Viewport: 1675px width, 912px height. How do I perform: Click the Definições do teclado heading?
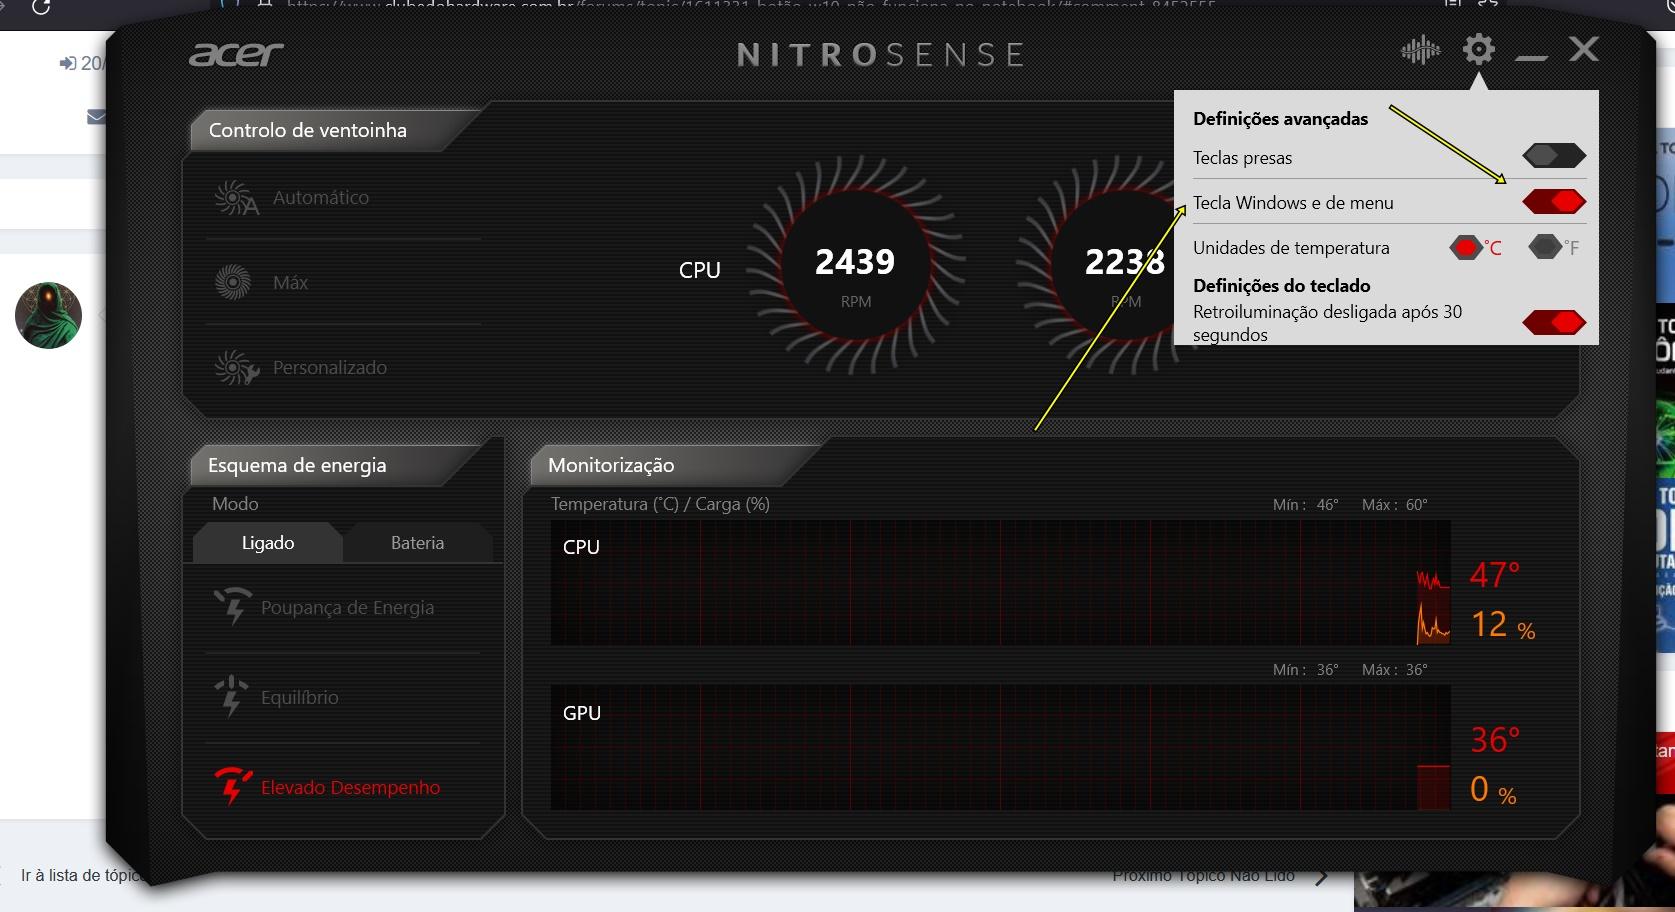1281,286
